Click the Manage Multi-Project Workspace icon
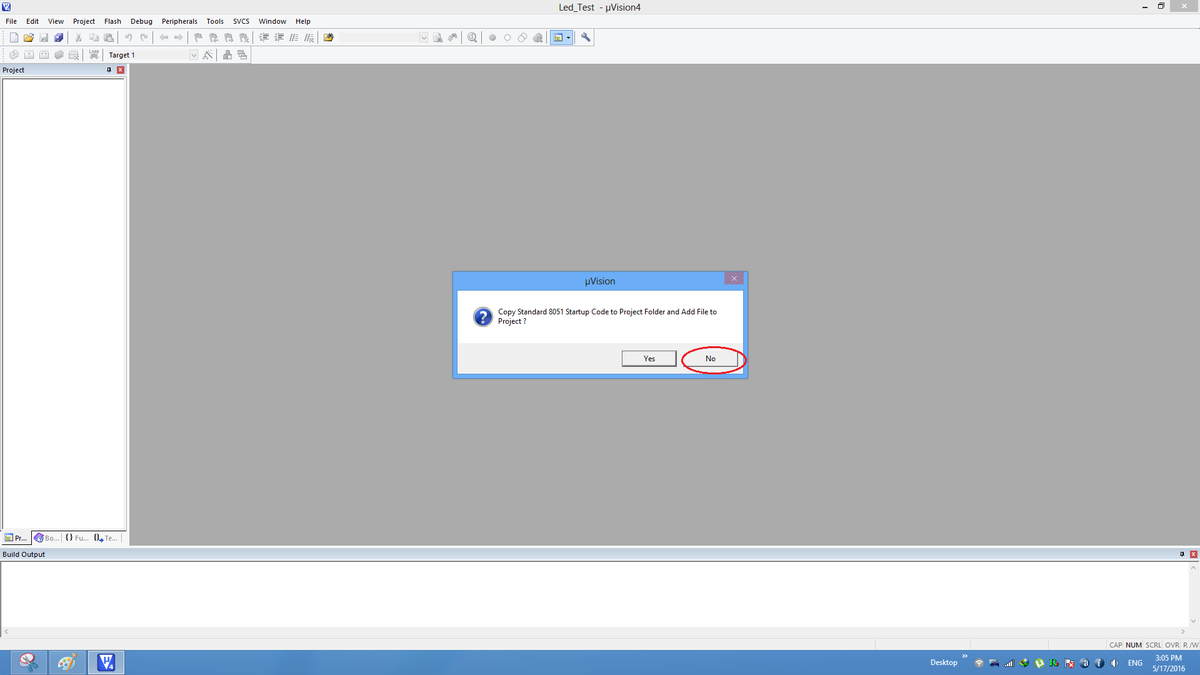Screen dimensions: 1200x675 [242, 54]
